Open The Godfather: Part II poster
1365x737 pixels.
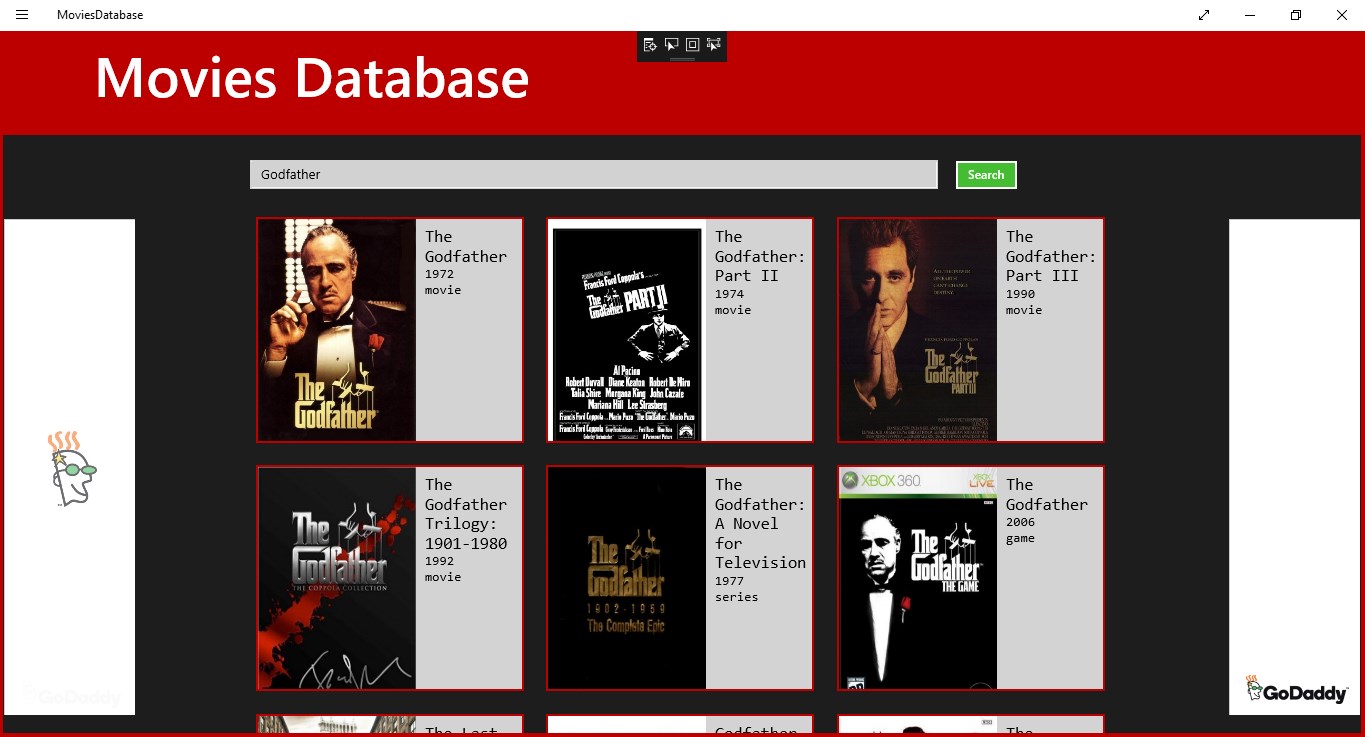(x=627, y=330)
